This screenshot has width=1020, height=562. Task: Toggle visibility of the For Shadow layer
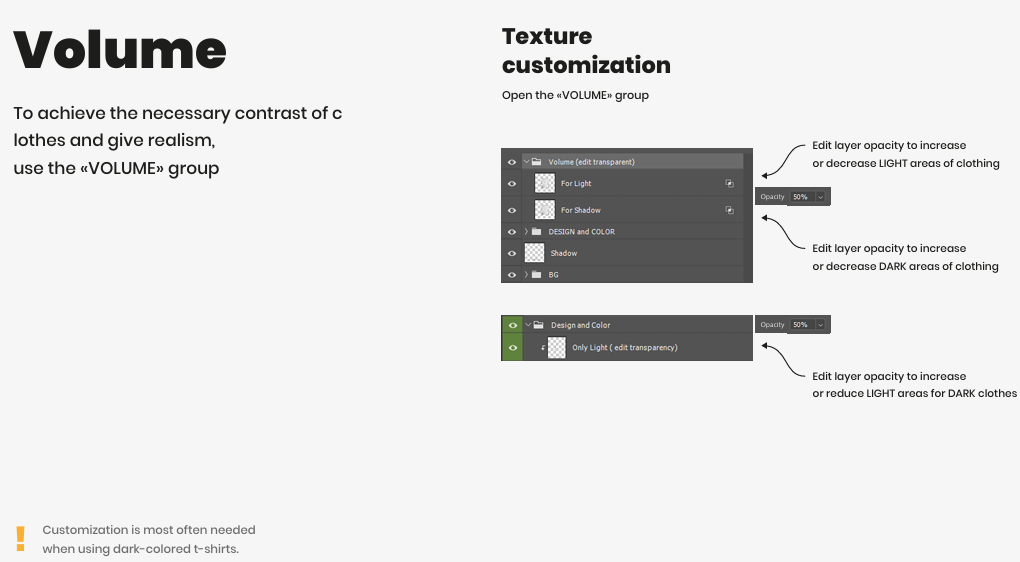(512, 210)
